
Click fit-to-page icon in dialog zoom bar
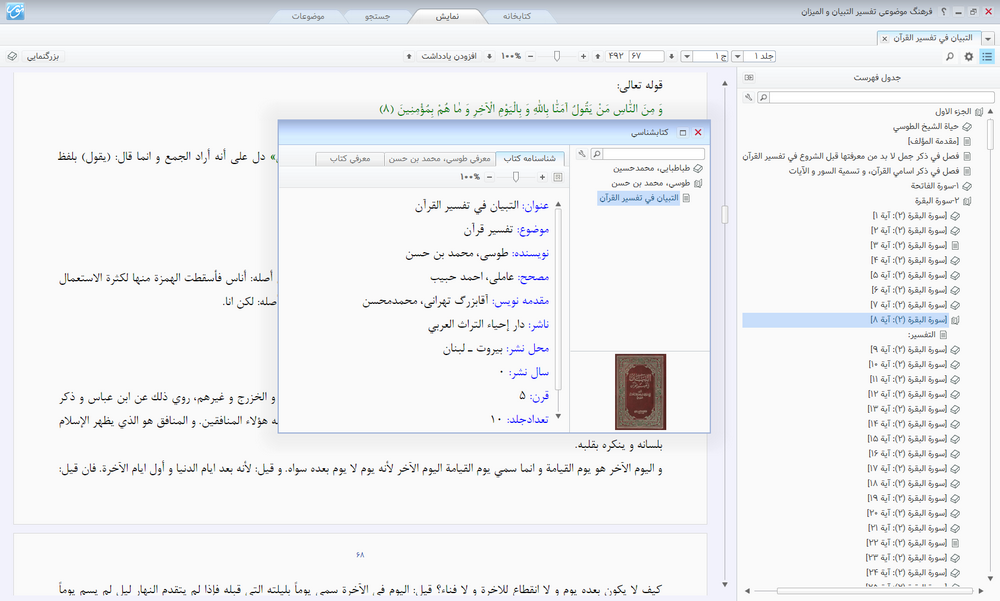557,177
